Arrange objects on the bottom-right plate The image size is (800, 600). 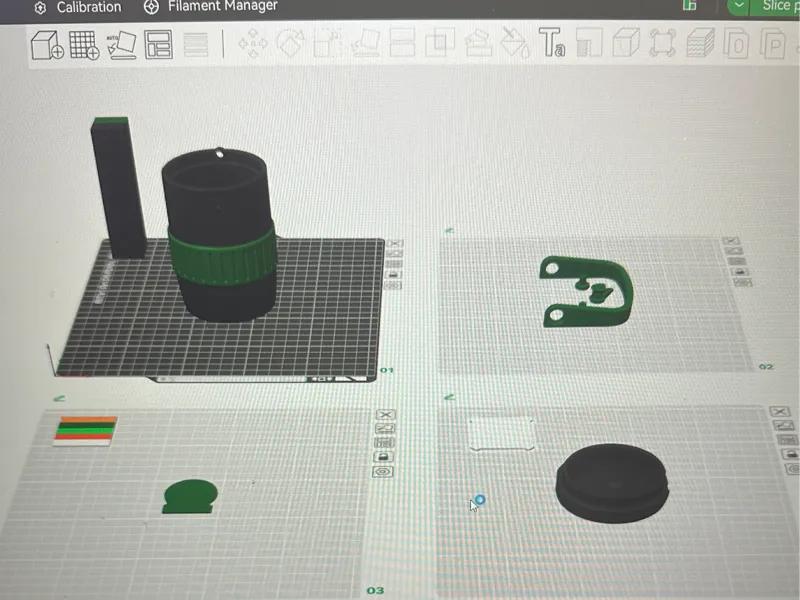(x=787, y=439)
